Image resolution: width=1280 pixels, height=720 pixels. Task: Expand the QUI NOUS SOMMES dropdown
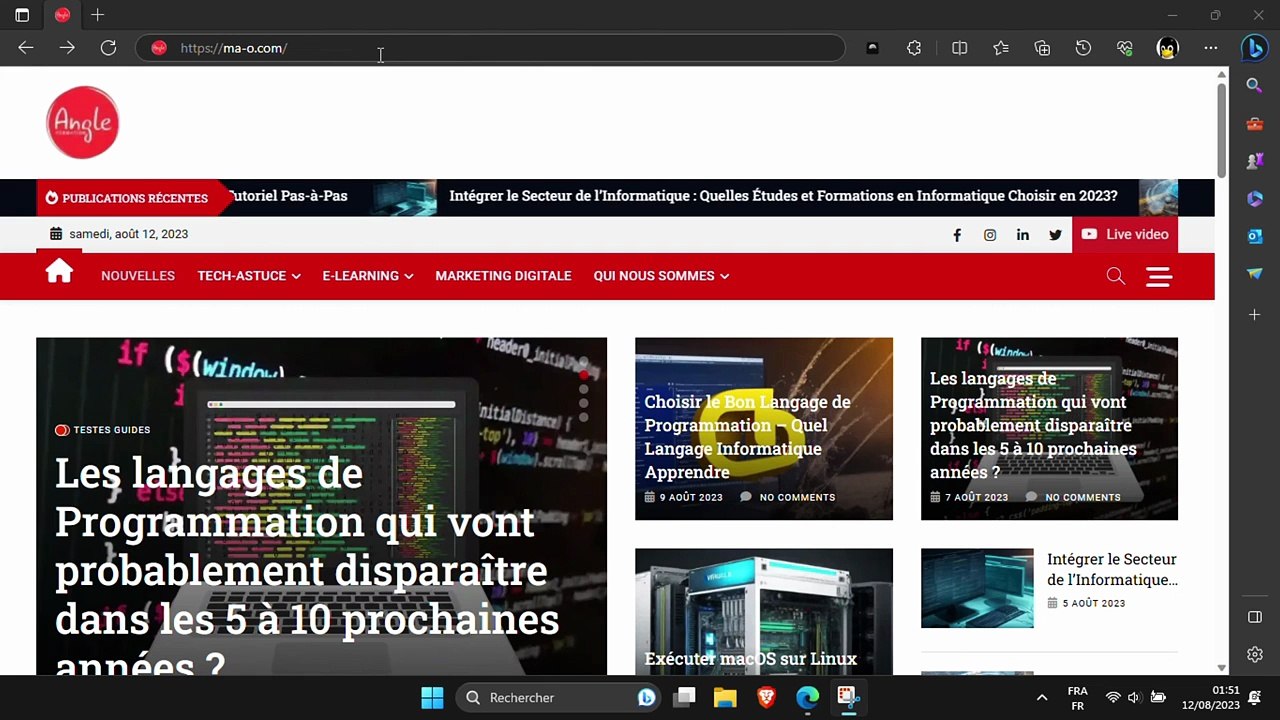(661, 276)
